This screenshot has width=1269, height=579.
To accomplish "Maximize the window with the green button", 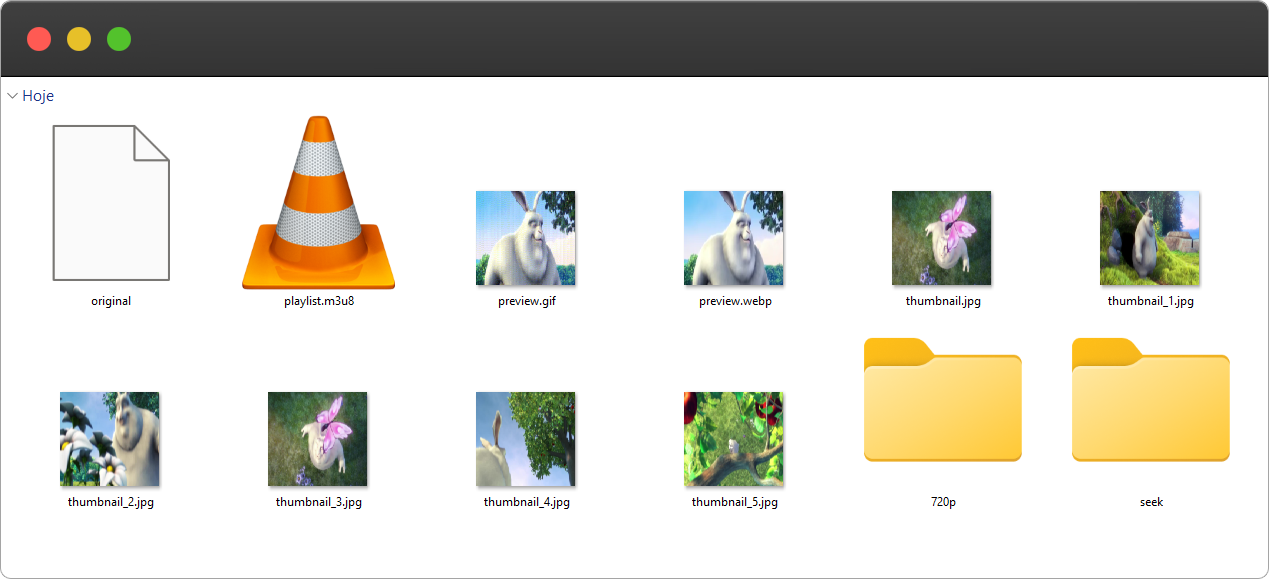I will [119, 39].
